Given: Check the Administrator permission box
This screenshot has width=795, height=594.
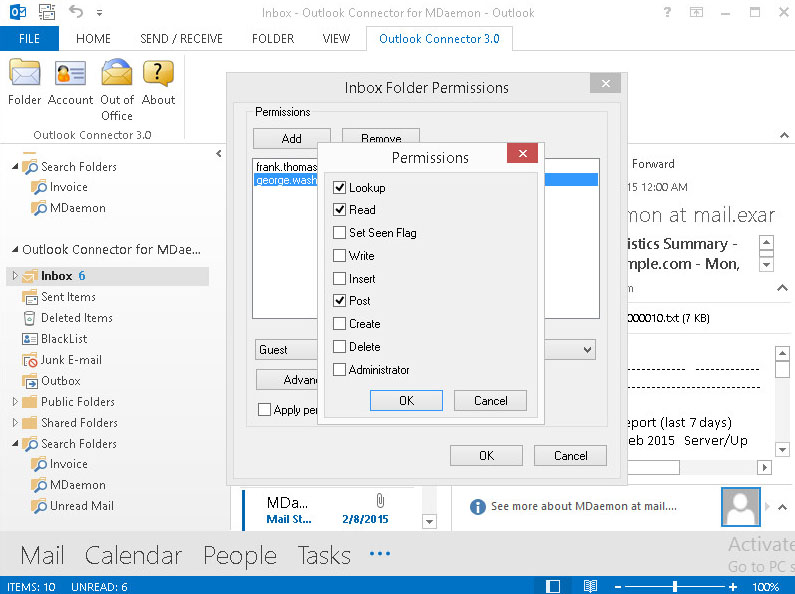Looking at the screenshot, I should 340,370.
